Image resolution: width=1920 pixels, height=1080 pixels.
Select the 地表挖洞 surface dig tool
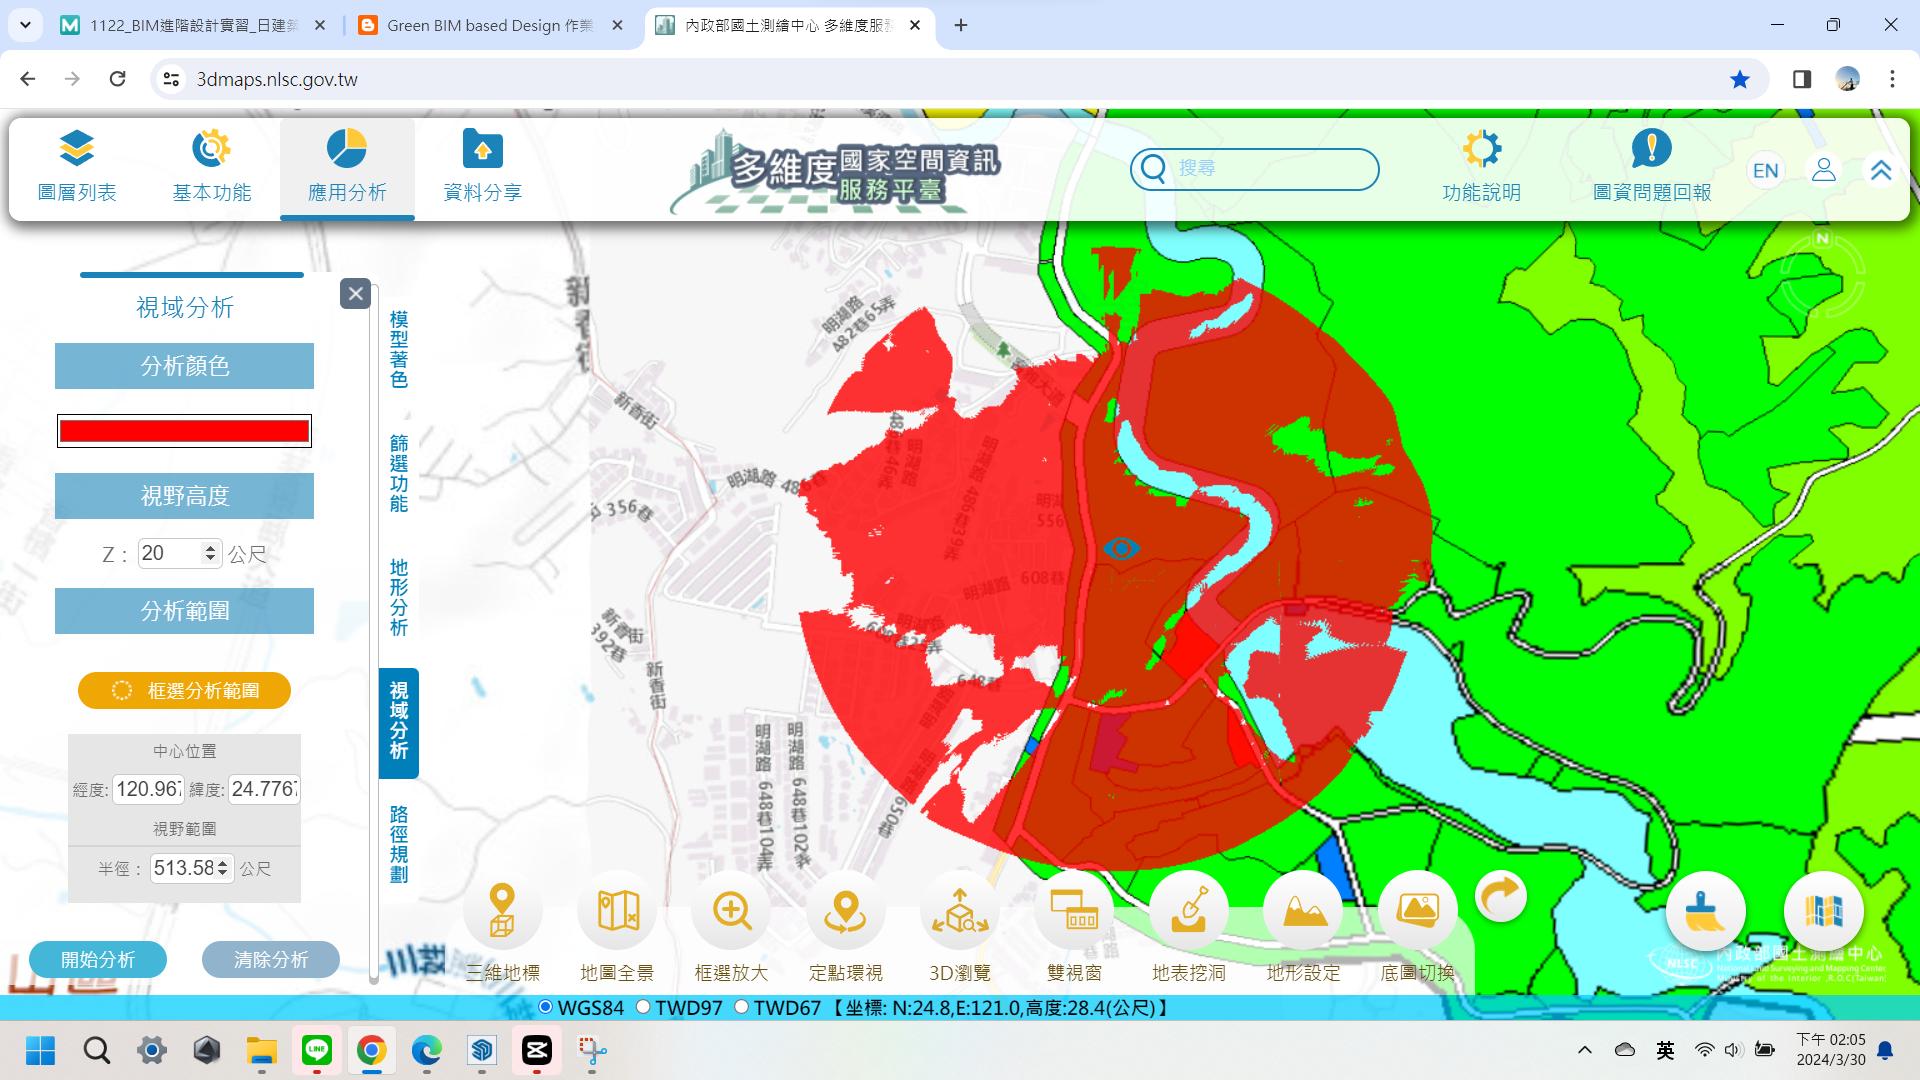(x=1188, y=911)
